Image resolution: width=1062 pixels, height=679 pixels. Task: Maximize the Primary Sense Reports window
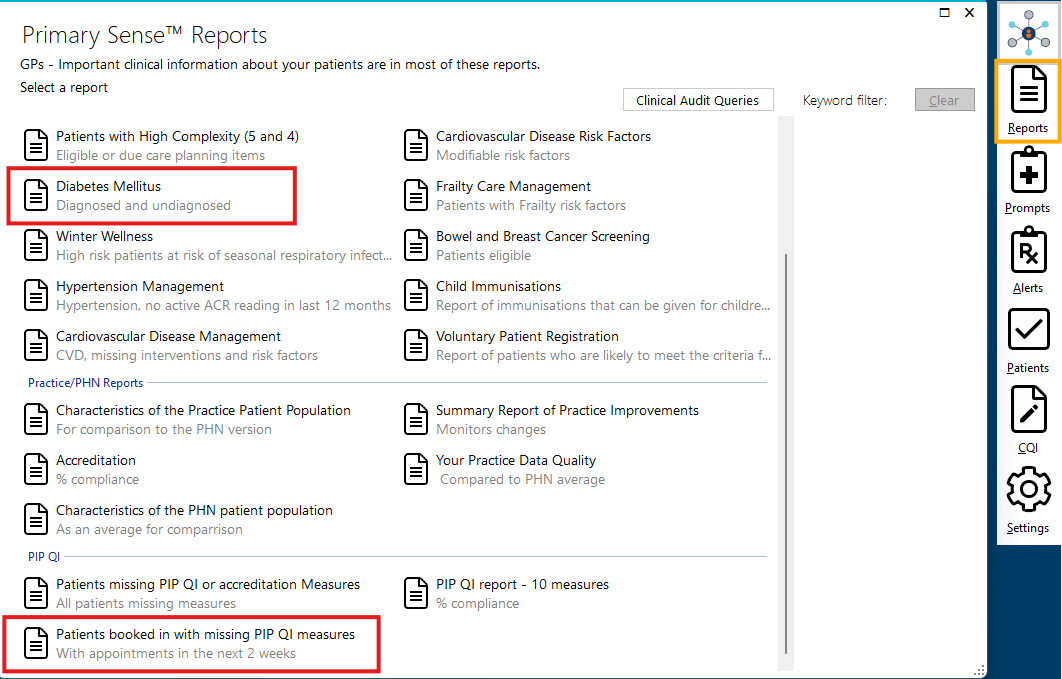point(945,12)
